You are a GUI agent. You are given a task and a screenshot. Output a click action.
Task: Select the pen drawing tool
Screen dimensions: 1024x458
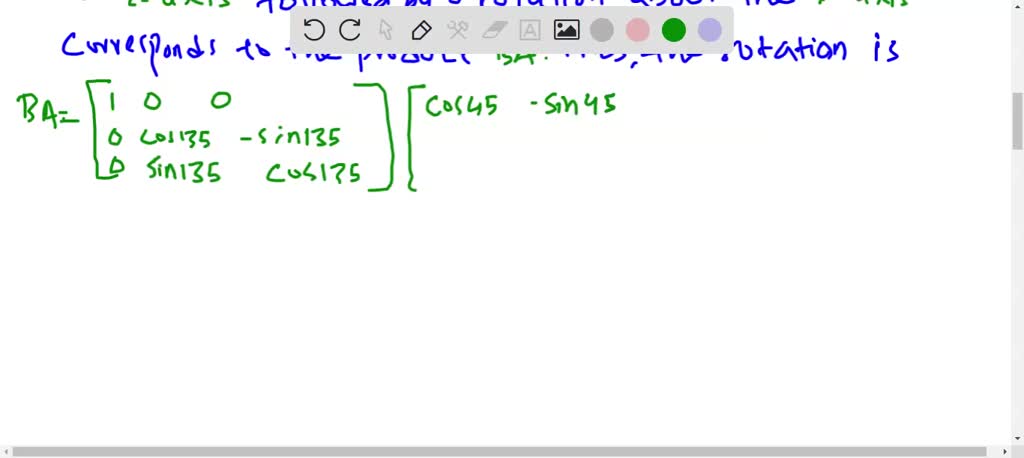pos(422,30)
